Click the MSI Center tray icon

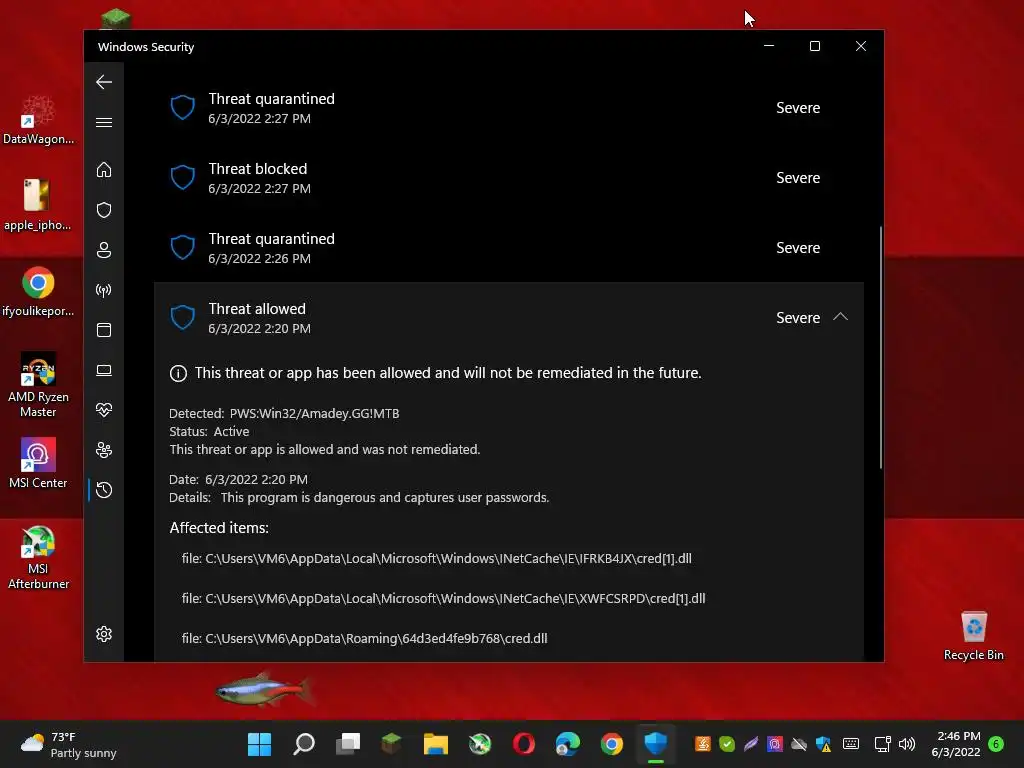775,744
